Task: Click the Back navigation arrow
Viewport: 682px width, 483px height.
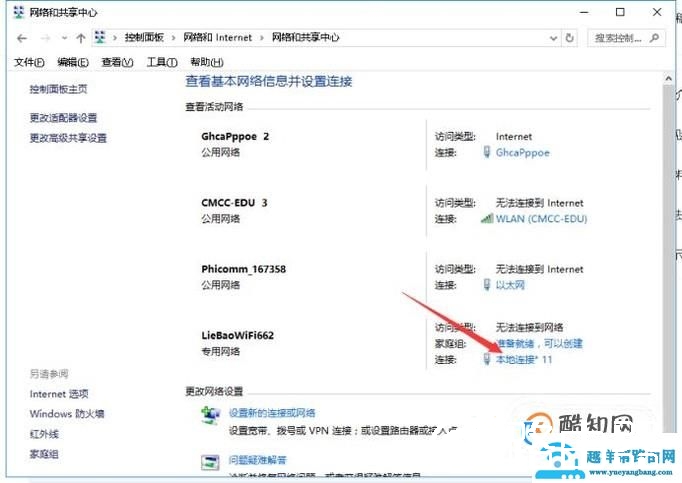Action: [x=22, y=38]
